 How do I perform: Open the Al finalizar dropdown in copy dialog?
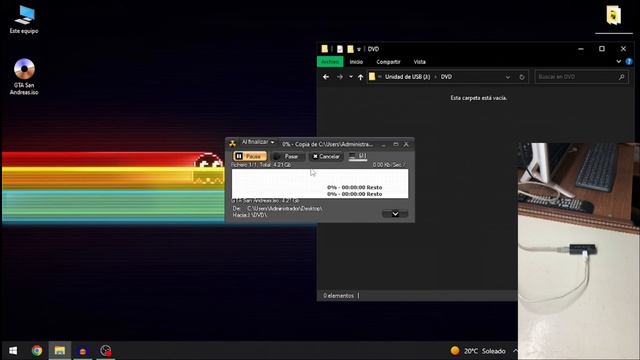[x=258, y=142]
